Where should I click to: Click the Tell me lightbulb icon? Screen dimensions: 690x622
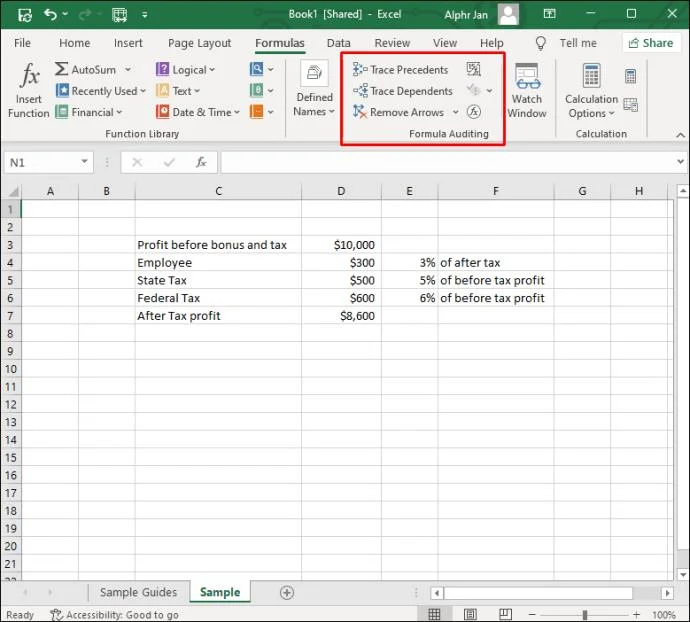click(540, 43)
